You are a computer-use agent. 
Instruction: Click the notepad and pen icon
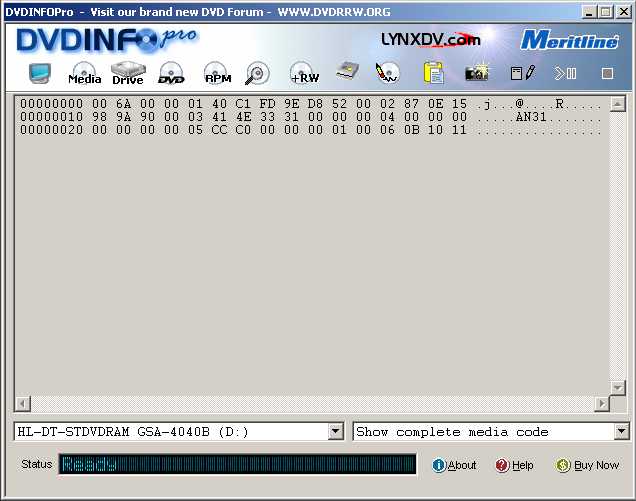tap(523, 73)
